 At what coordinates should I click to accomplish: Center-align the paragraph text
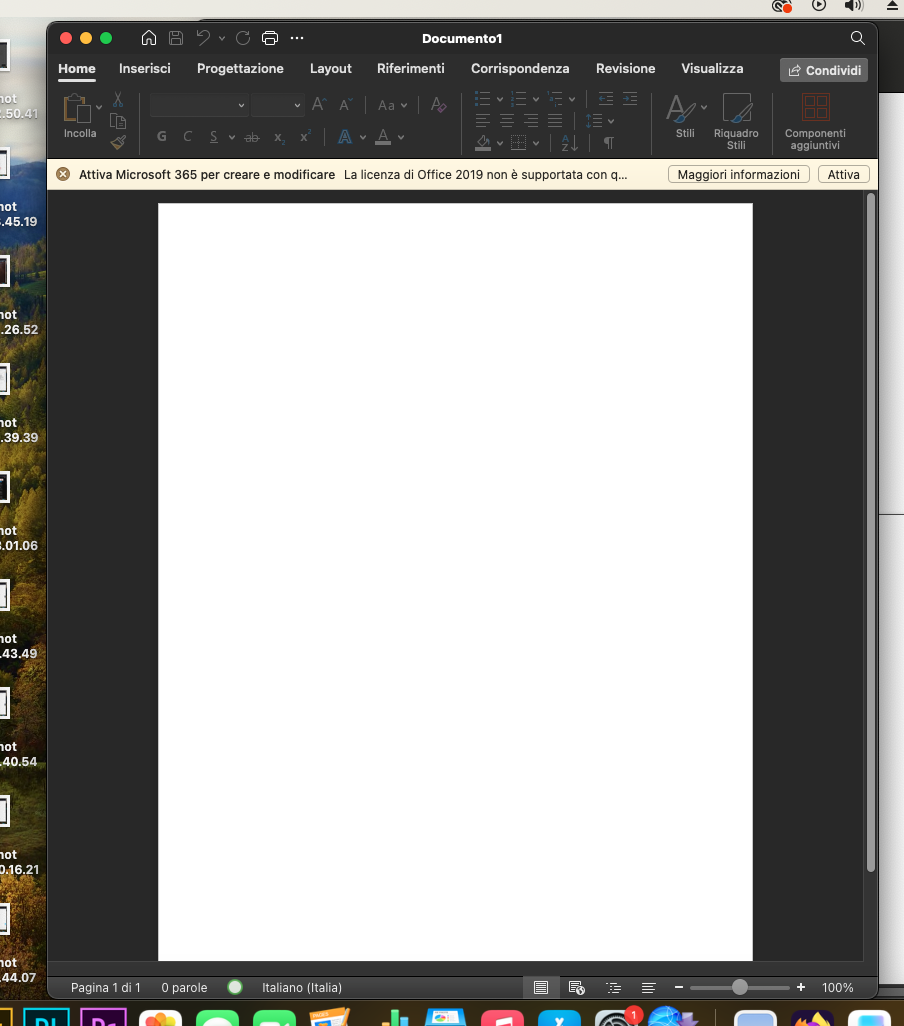(x=507, y=121)
